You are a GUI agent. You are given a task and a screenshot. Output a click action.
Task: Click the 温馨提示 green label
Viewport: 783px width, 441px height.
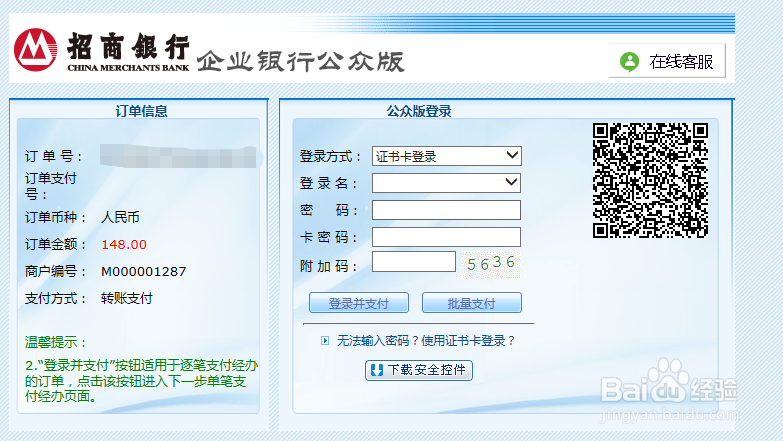tap(56, 342)
